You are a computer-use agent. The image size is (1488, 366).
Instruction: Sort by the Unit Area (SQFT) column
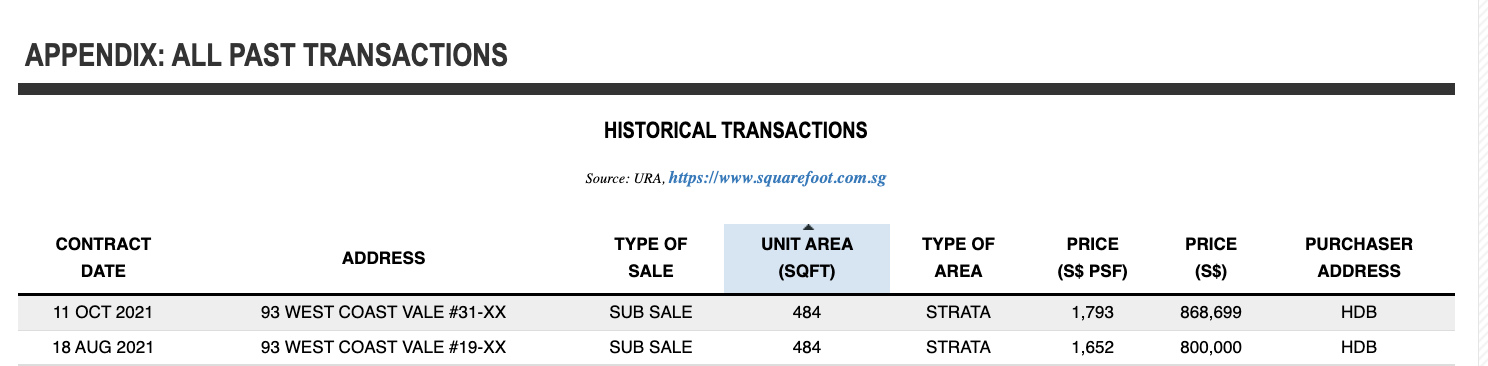[807, 258]
